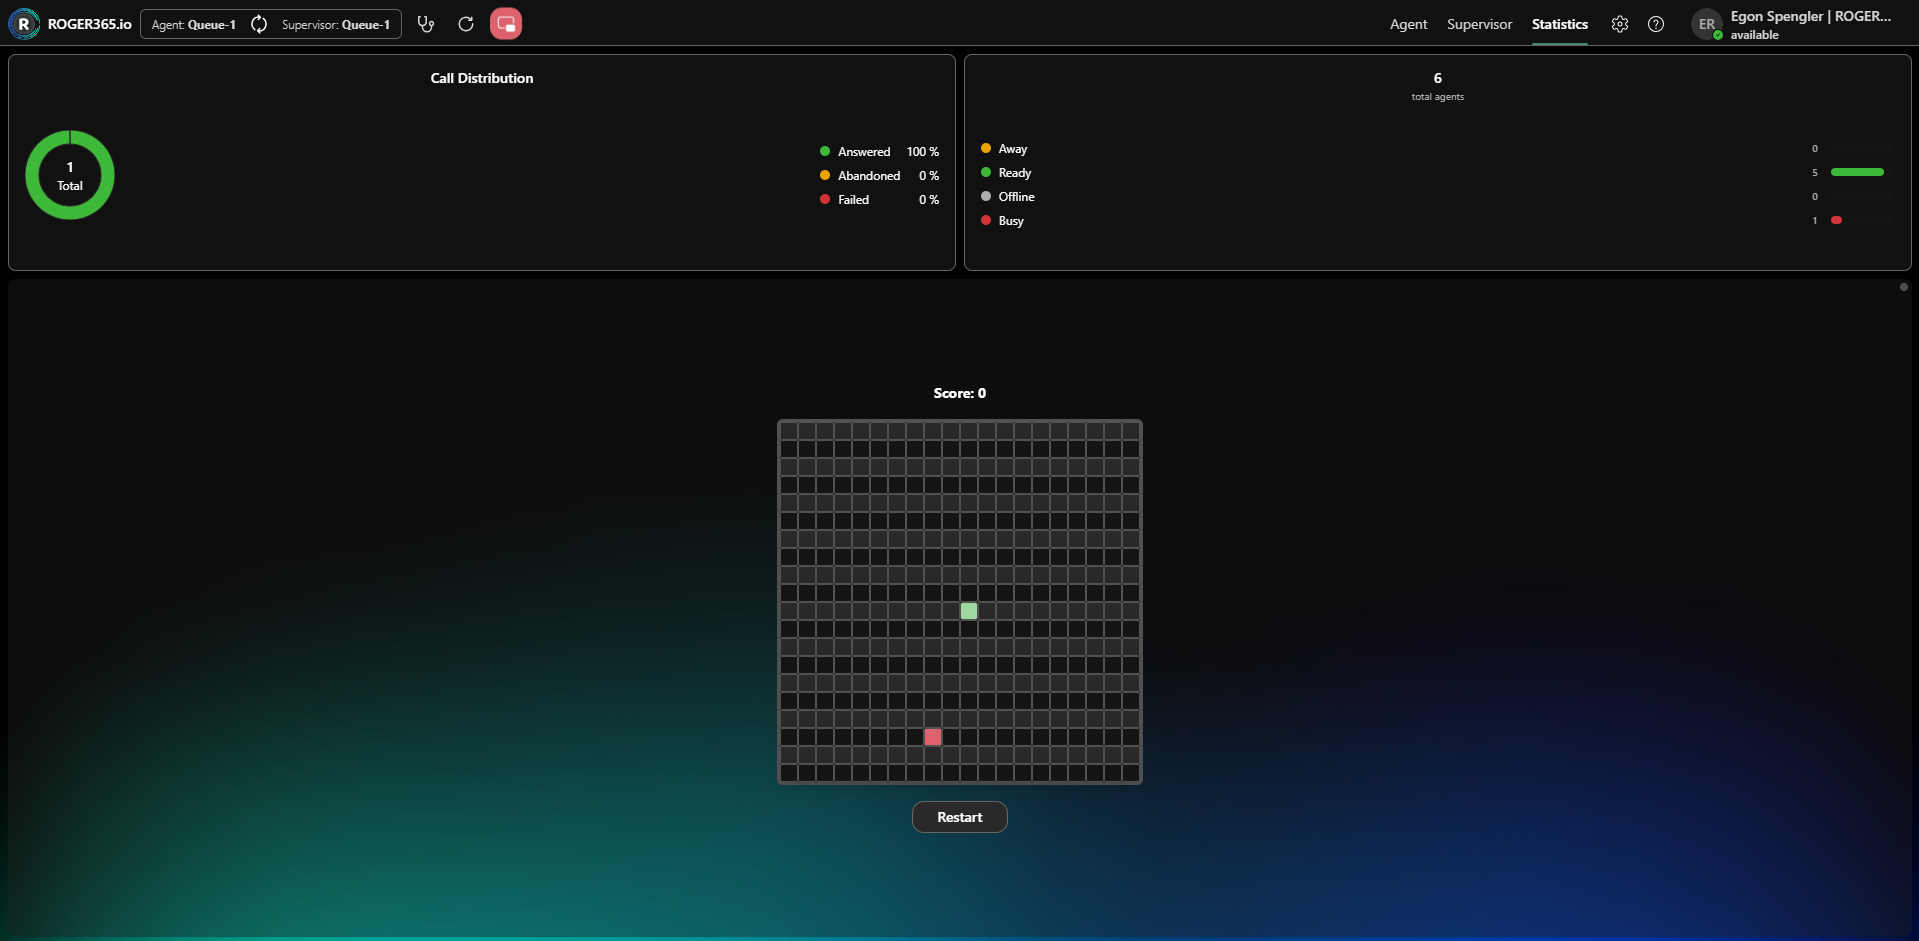Switch to the Agent tab

point(1408,24)
